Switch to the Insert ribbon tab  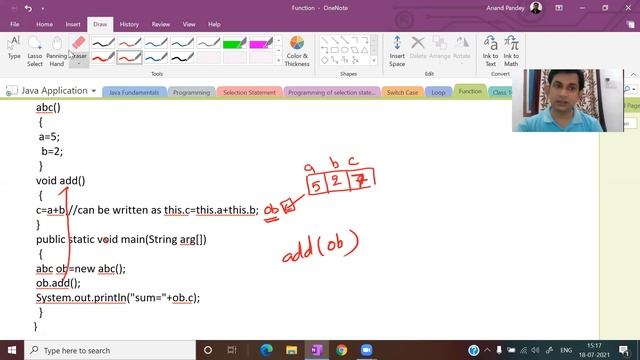(73, 24)
